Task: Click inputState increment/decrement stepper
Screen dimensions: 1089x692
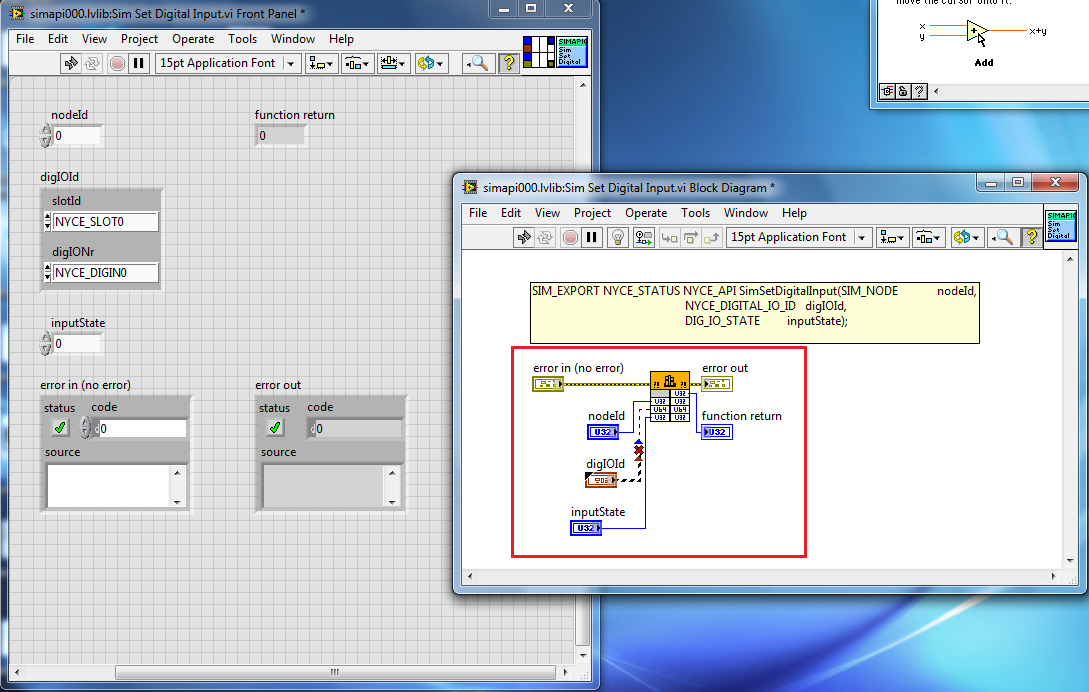Action: [x=46, y=343]
